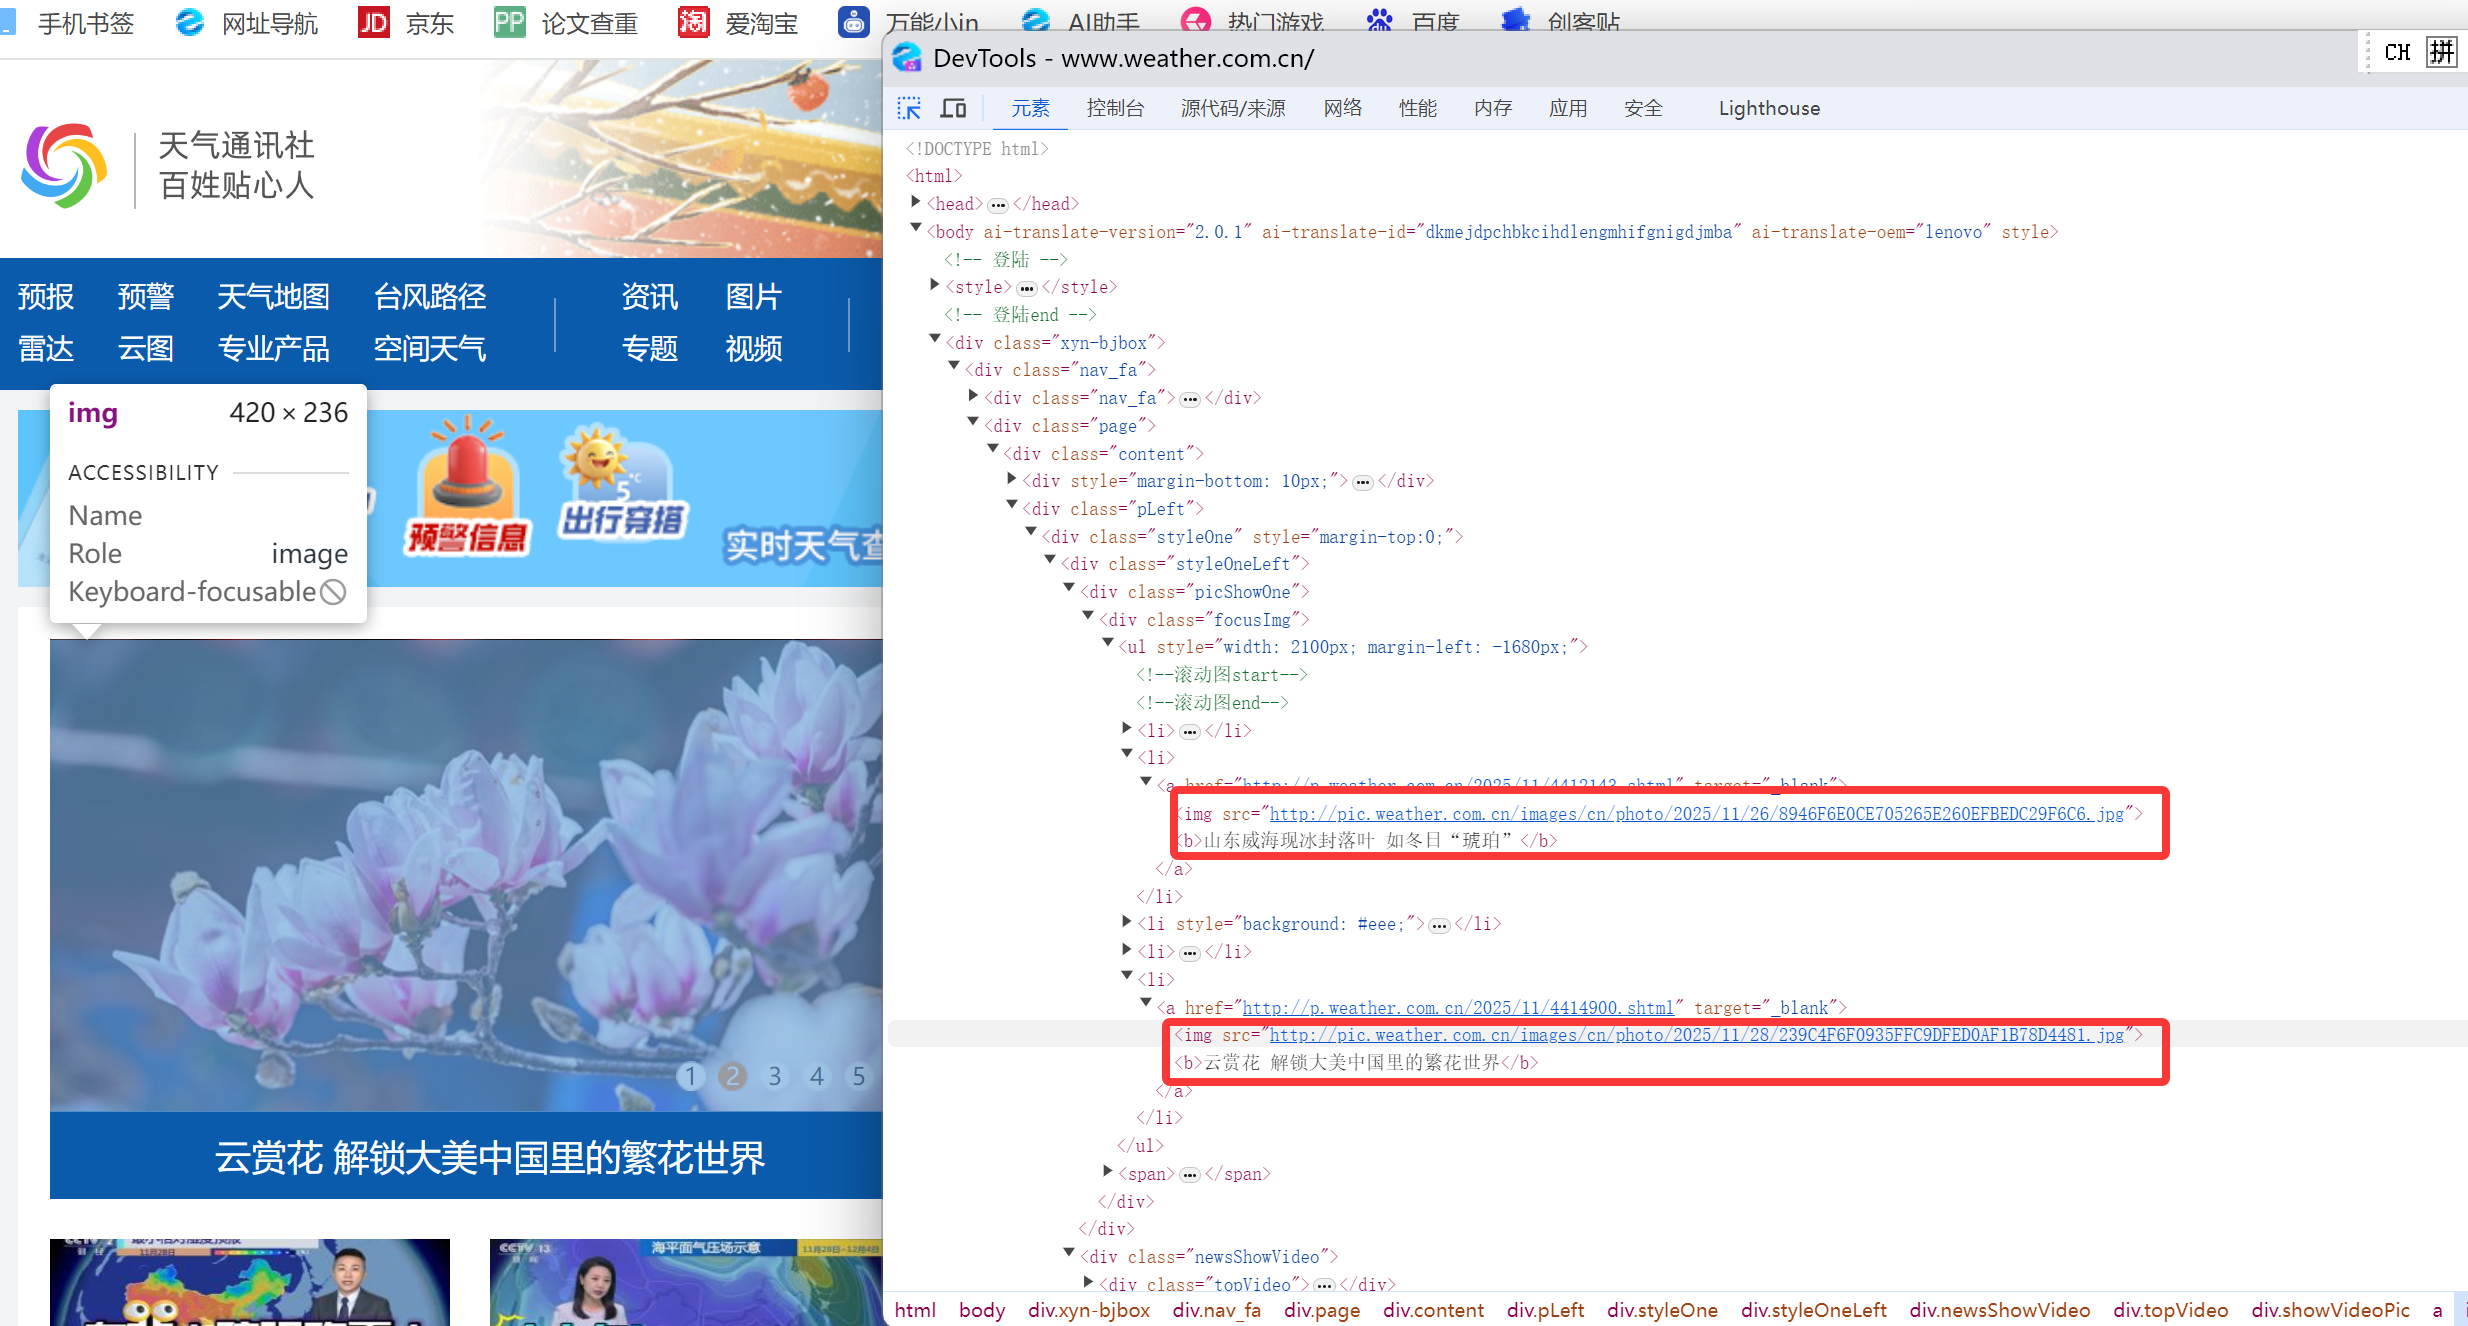The width and height of the screenshot is (2468, 1326).
Task: Switch to the 控制台 tab
Action: [x=1115, y=108]
